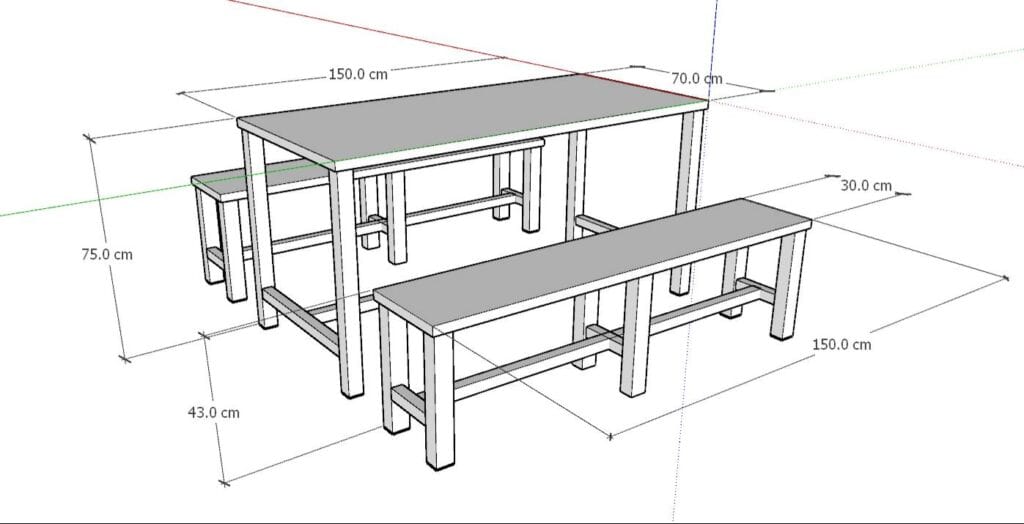
Task: Select the solid red axis line
Action: [400, 40]
